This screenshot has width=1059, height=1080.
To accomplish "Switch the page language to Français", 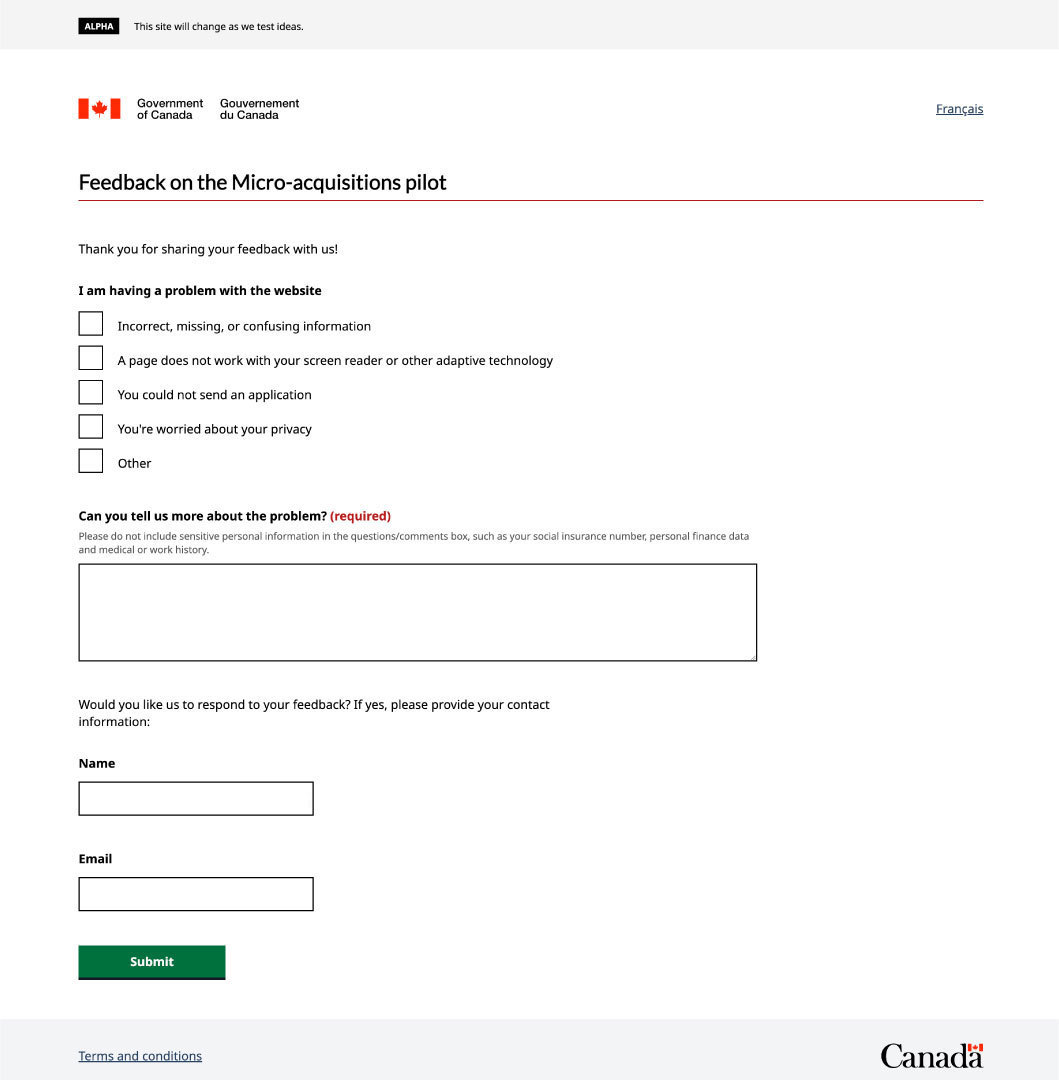I will pos(959,109).
